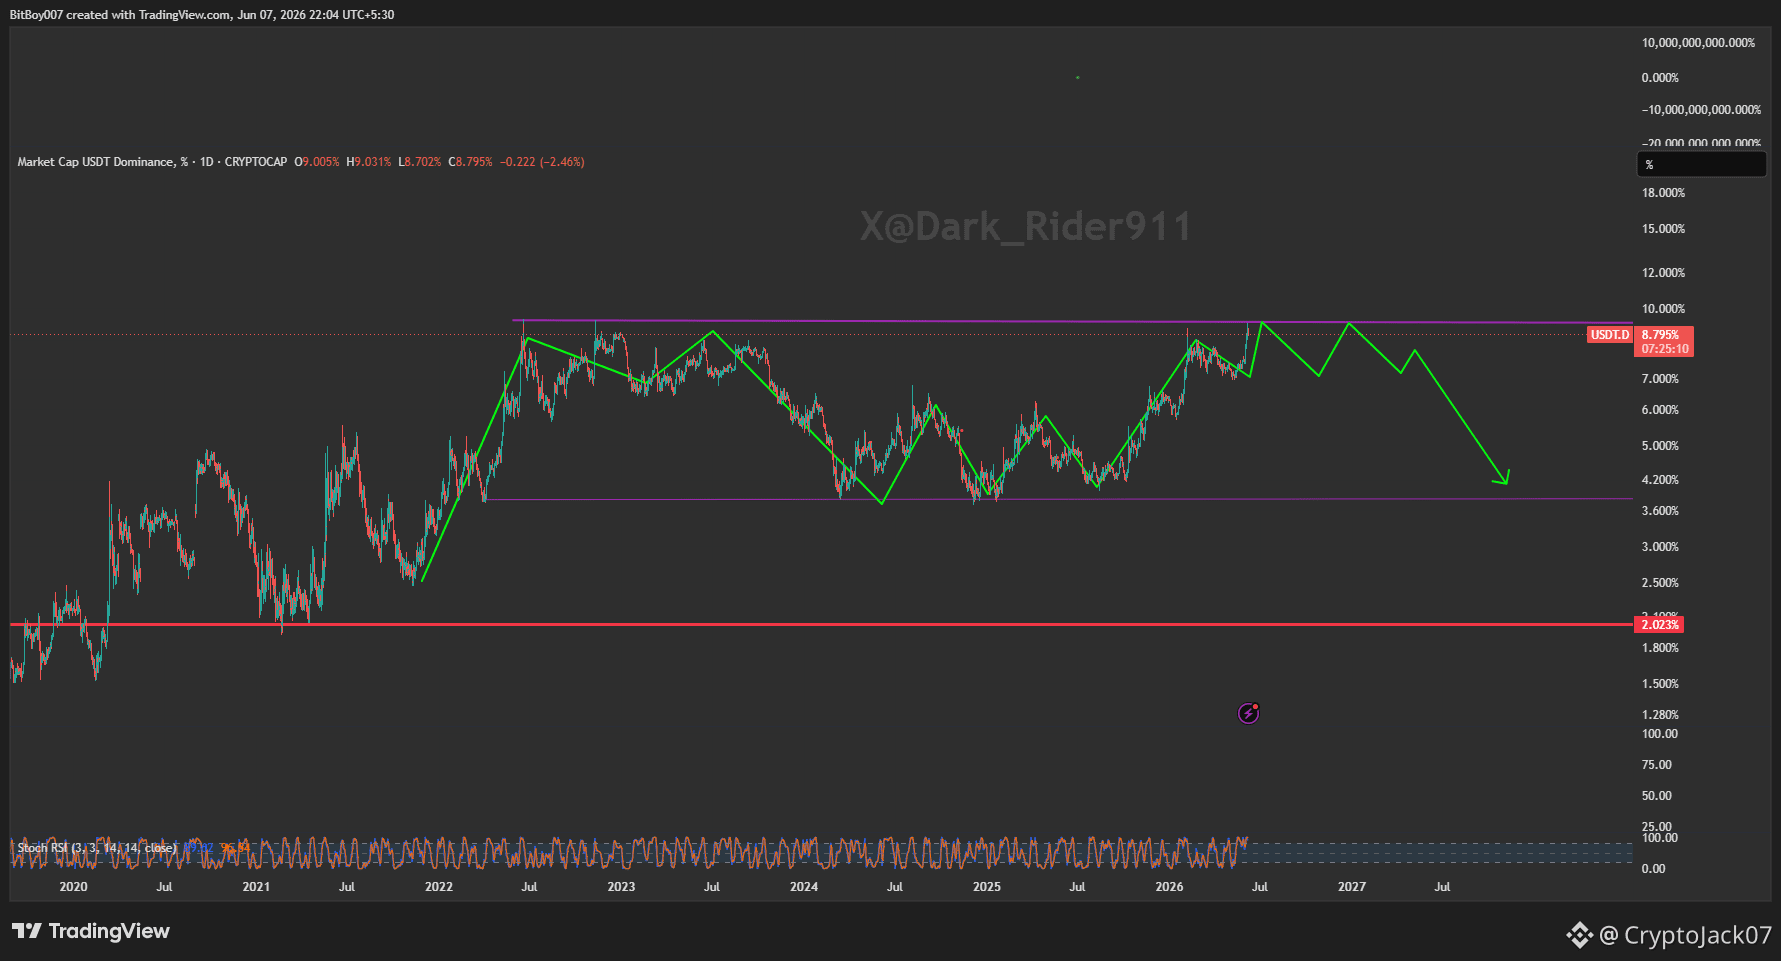The width and height of the screenshot is (1781, 961).
Task: Click the red horizontal line at 2.023%
Action: (x=820, y=624)
